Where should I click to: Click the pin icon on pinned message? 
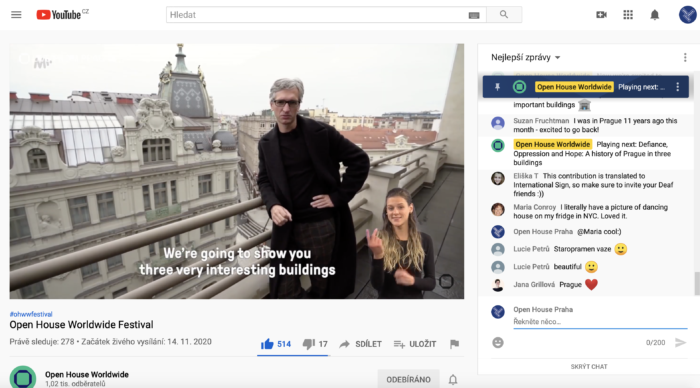tap(497, 87)
